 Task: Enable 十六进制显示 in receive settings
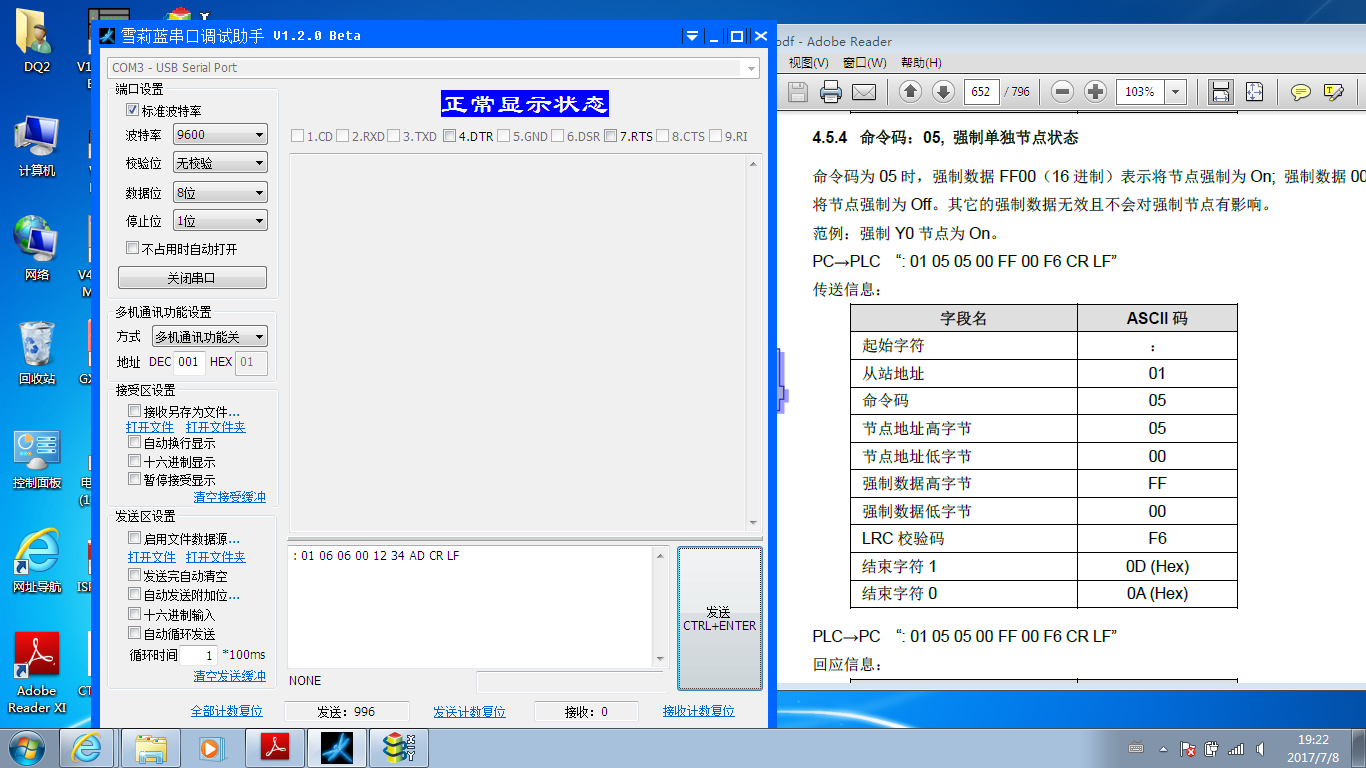135,462
